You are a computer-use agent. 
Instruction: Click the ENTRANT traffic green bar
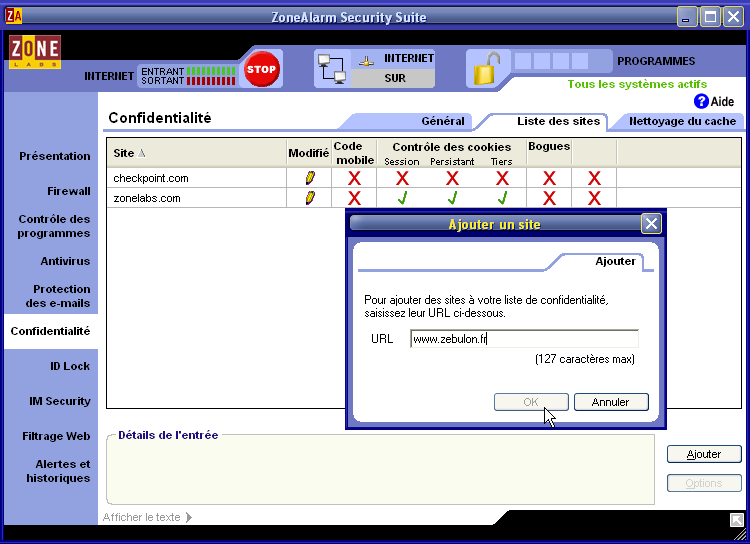click(x=210, y=71)
